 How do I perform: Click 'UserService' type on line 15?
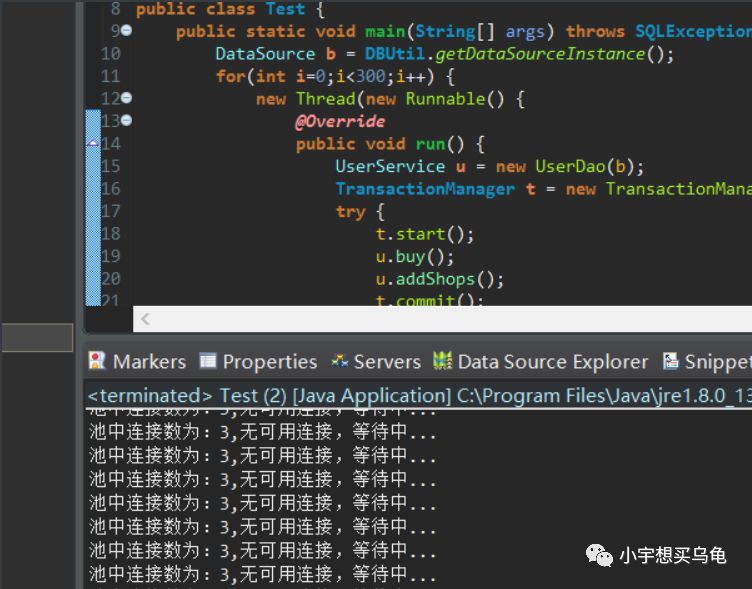(390, 166)
